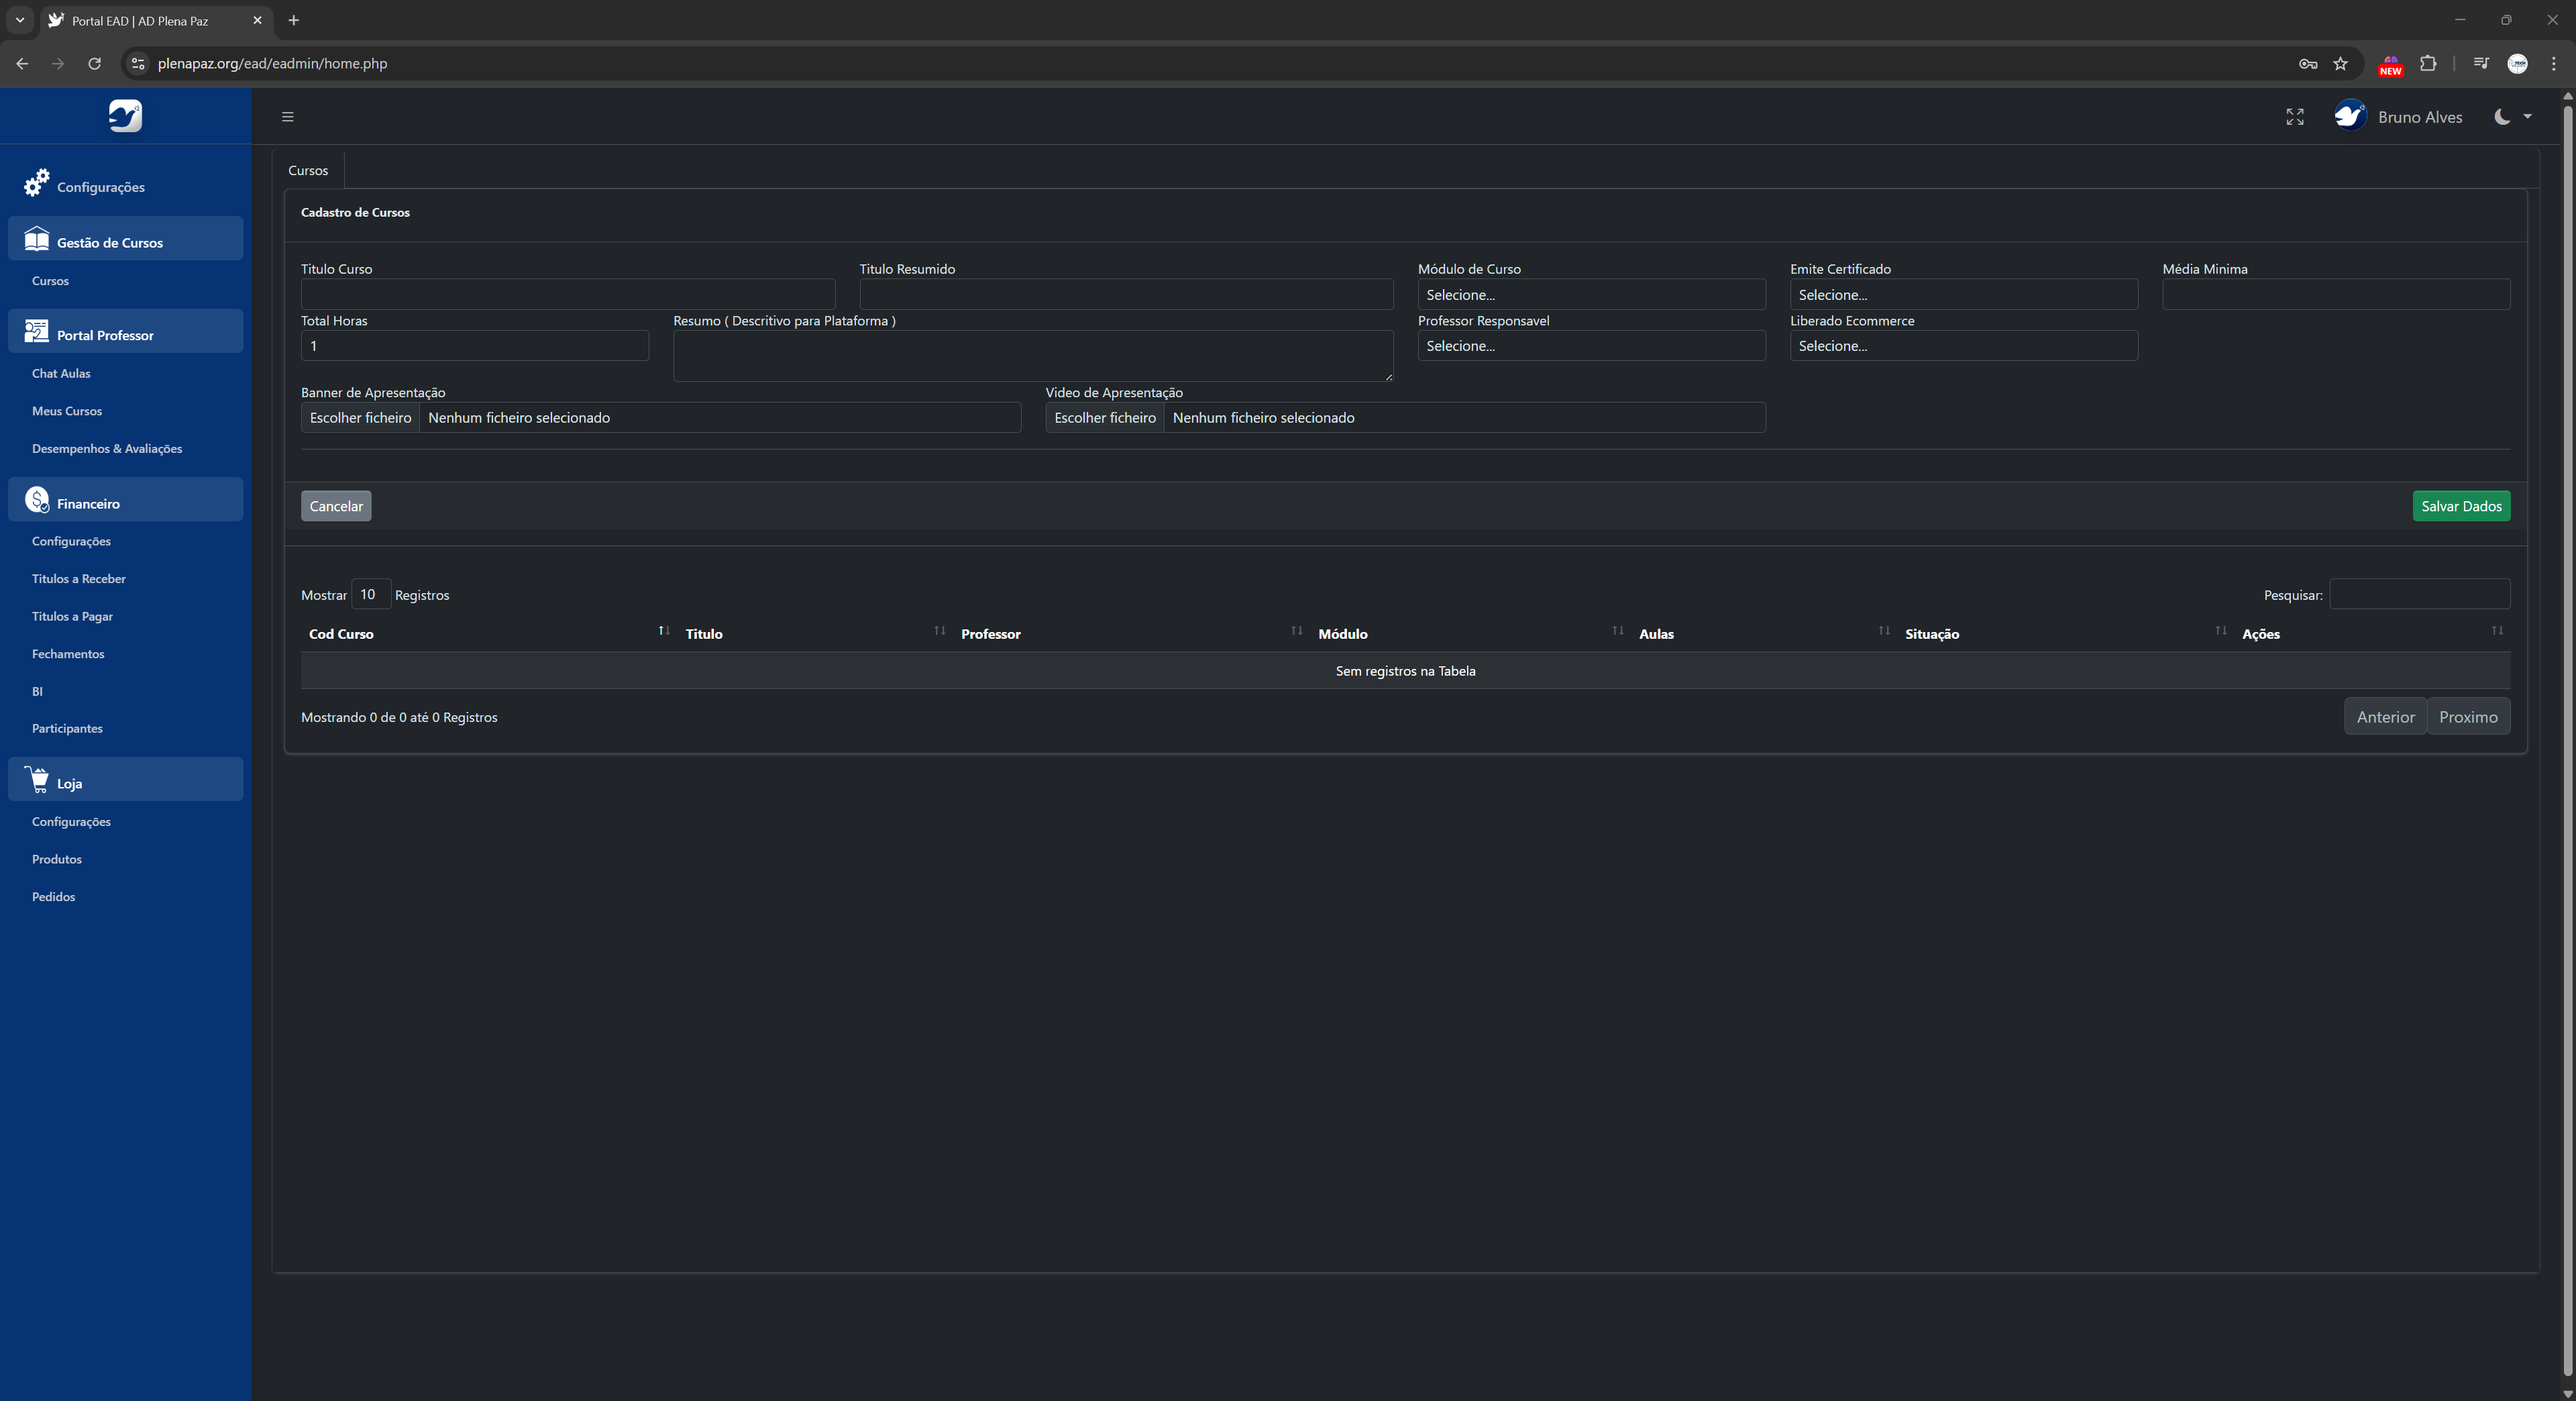The height and width of the screenshot is (1401, 2576).
Task: Click the Gestão de Cursos book icon
Action: (37, 239)
